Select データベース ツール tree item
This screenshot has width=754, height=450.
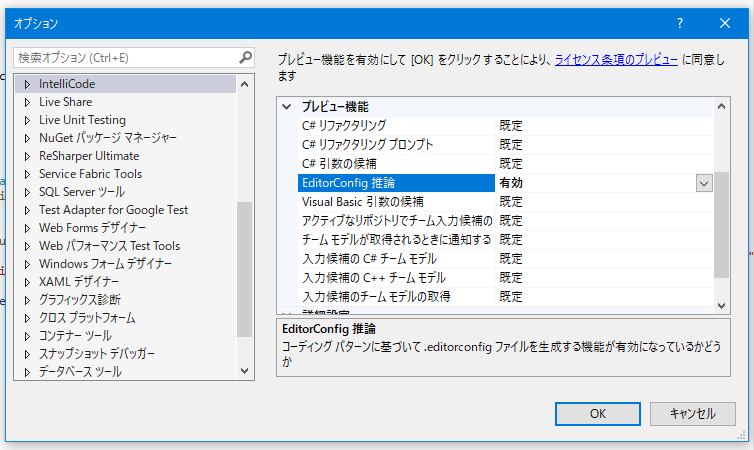click(x=80, y=372)
